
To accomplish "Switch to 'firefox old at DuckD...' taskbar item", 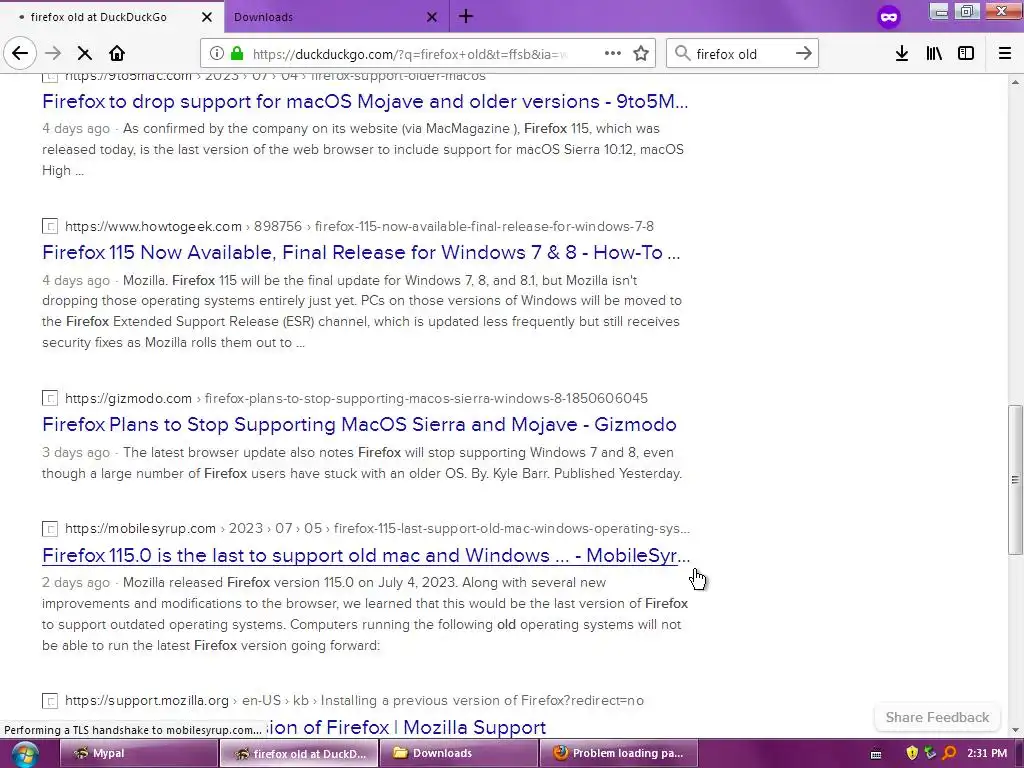I will [299, 754].
